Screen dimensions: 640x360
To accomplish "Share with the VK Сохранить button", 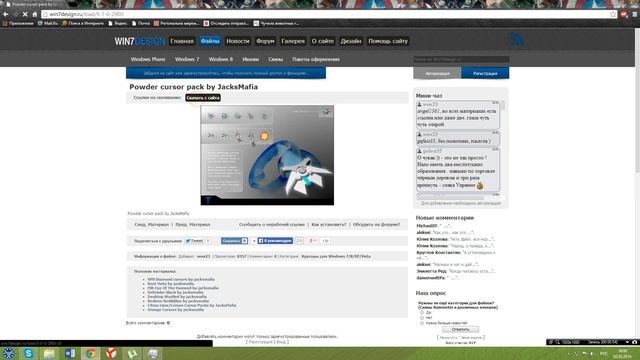I will click(234, 241).
